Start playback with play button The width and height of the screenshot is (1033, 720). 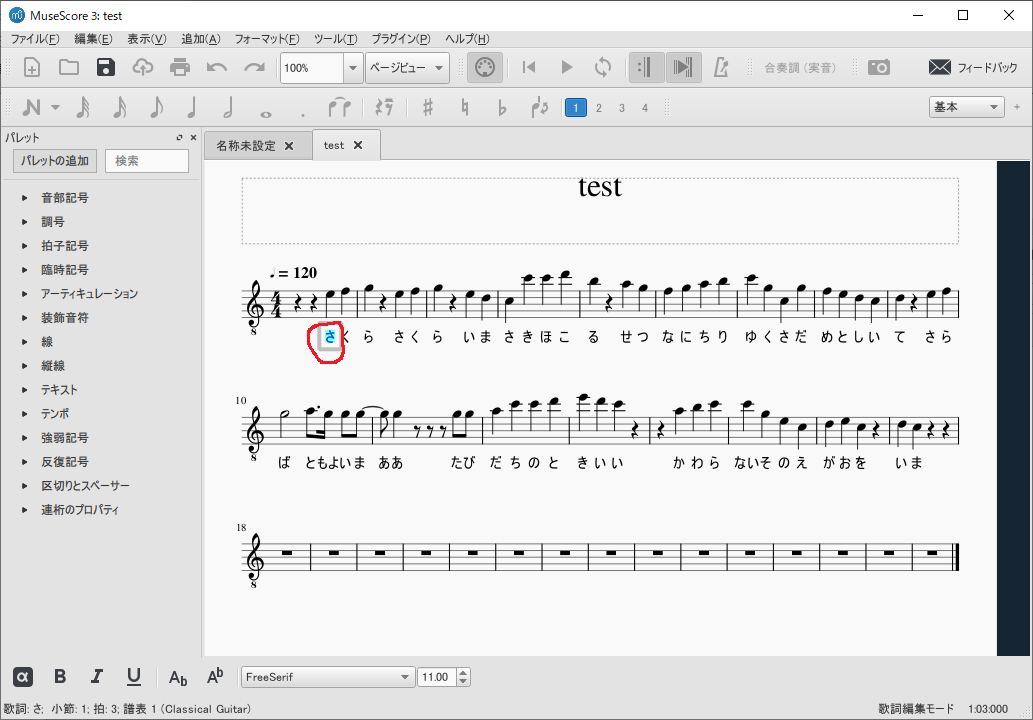pos(566,67)
